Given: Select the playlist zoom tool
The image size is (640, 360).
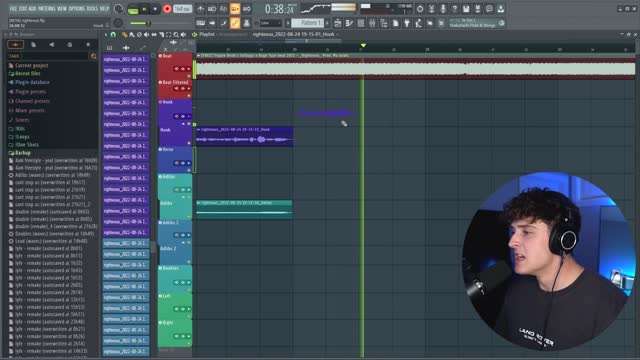Looking at the screenshot, I should (176, 35).
